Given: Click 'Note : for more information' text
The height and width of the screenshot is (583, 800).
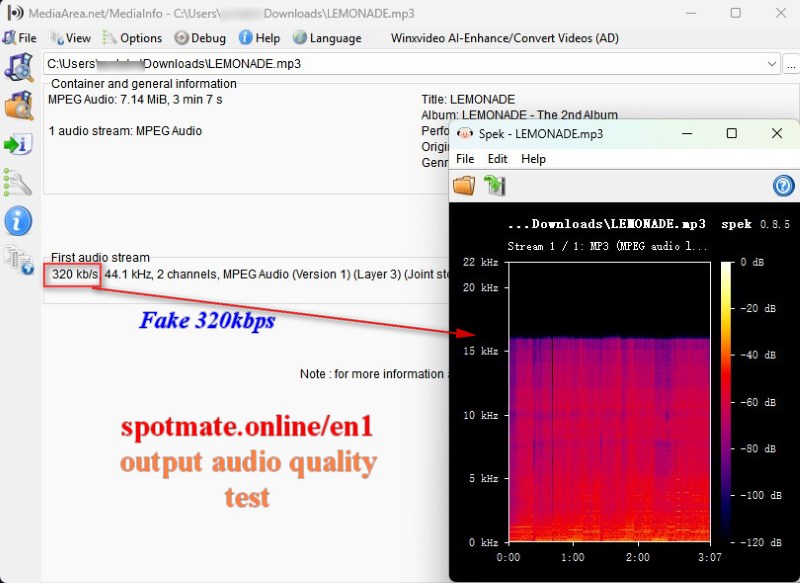Looking at the screenshot, I should [372, 374].
